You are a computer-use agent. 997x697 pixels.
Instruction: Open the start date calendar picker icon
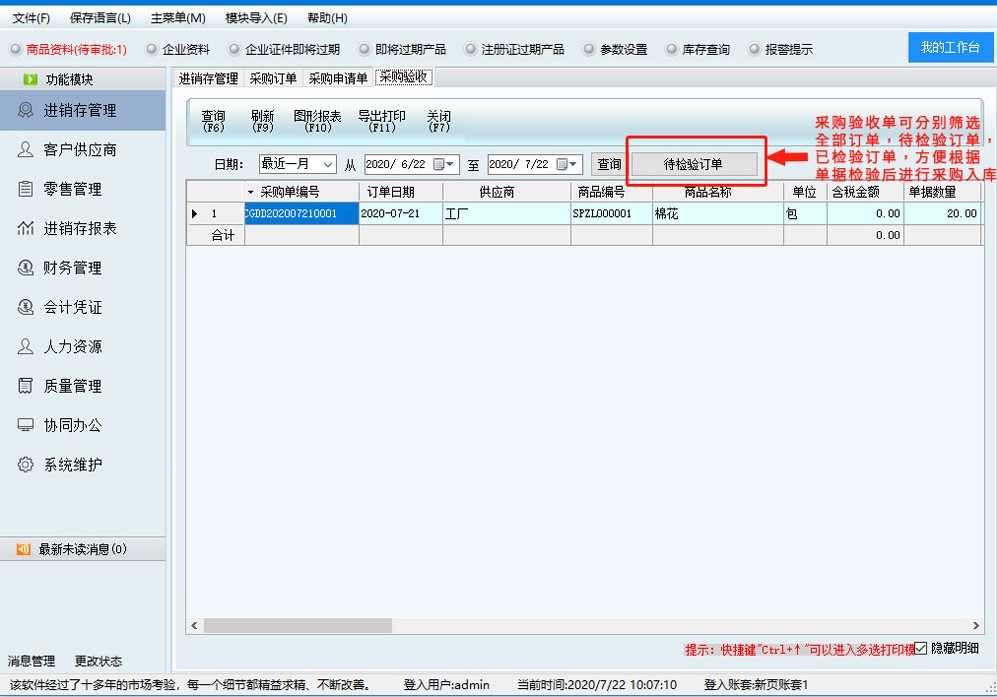pyautogui.click(x=443, y=164)
